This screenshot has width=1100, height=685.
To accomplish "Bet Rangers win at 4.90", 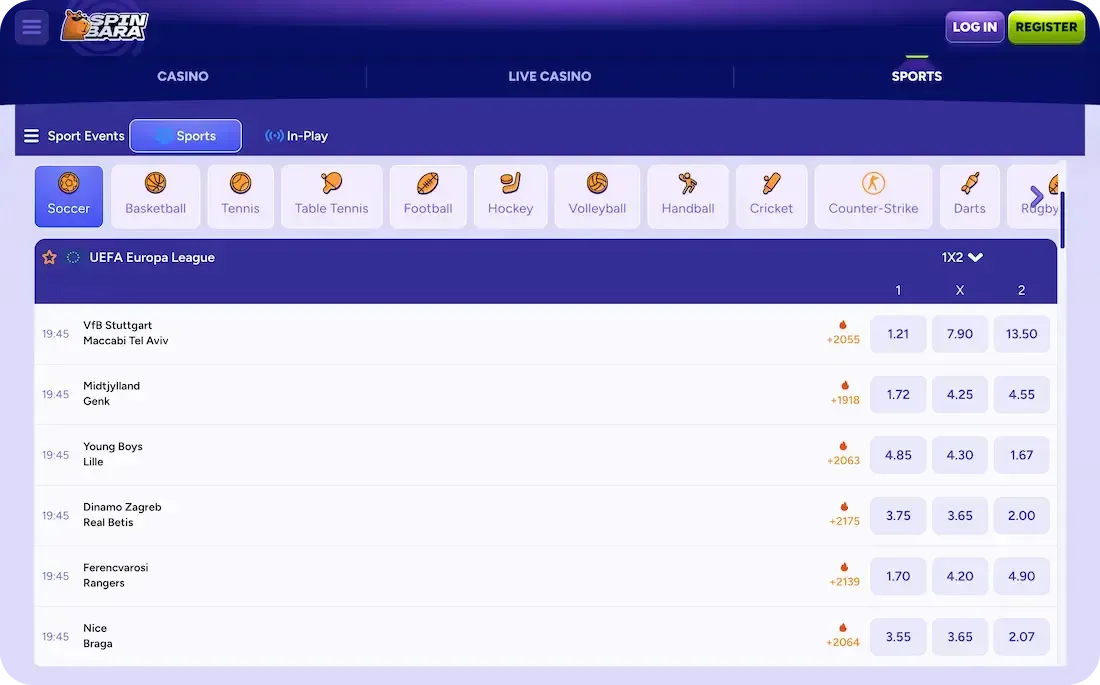I will (1021, 576).
